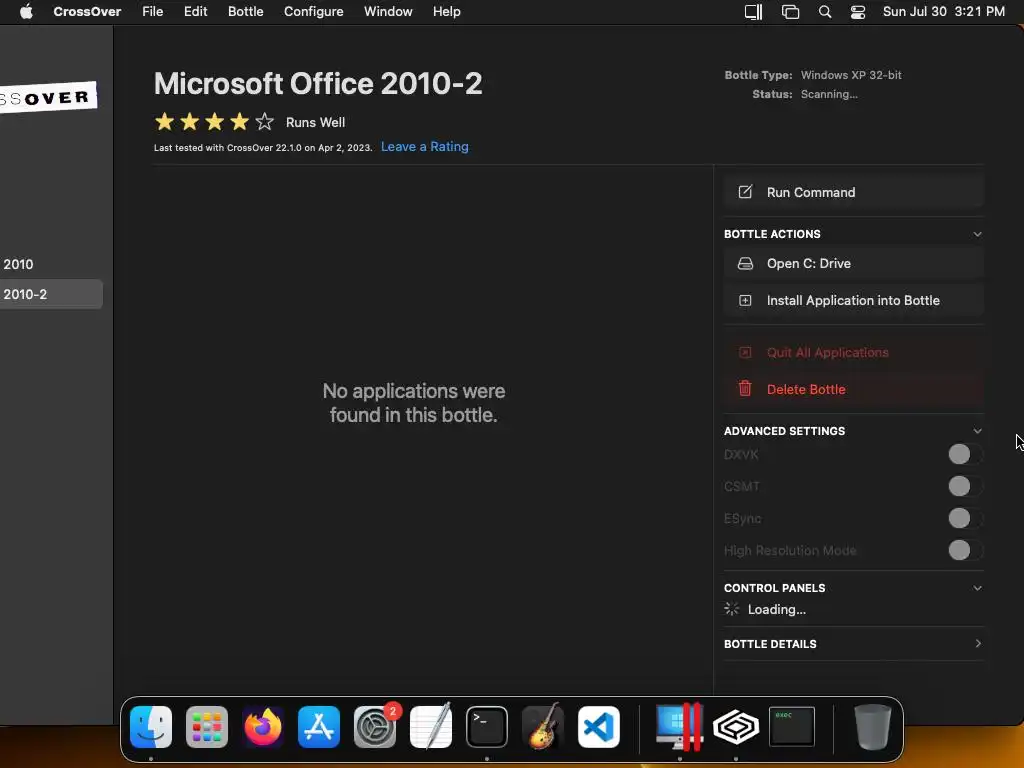Click the fourth rating star
The image size is (1024, 768).
239,121
